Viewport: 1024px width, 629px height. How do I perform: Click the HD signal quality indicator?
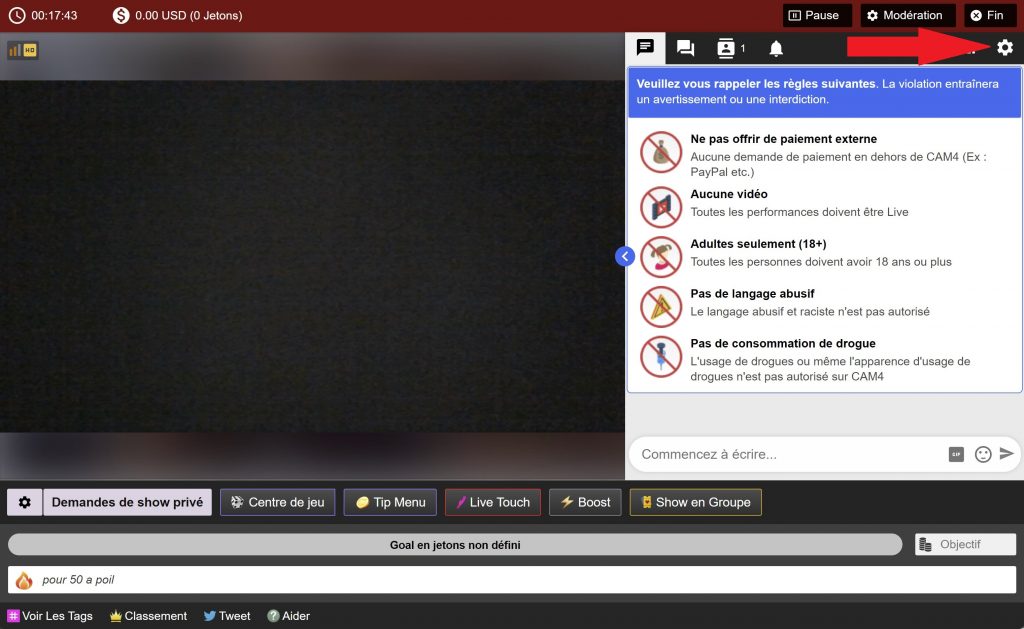click(x=23, y=50)
